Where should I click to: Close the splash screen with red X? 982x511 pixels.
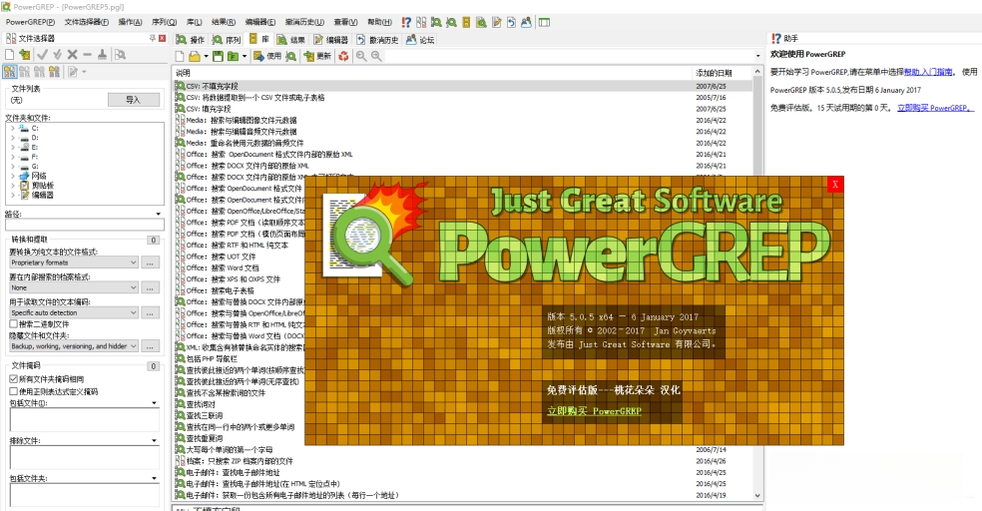click(x=835, y=184)
